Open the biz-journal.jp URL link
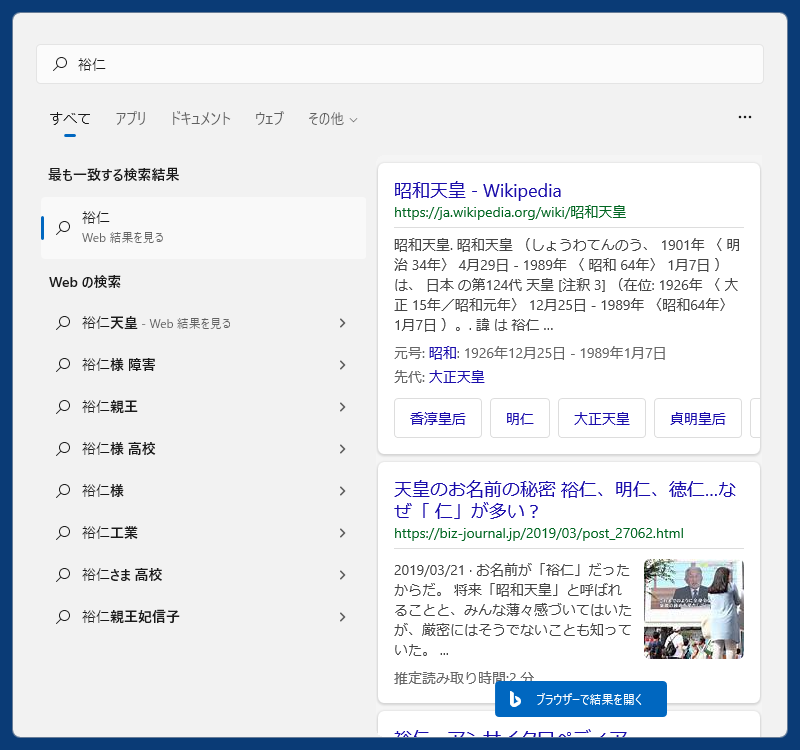The image size is (800, 750). tap(538, 533)
